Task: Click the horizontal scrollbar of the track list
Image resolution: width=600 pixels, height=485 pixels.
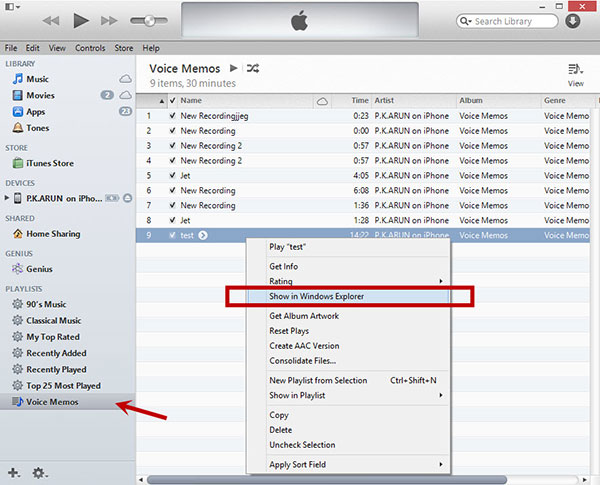Action: [327, 480]
